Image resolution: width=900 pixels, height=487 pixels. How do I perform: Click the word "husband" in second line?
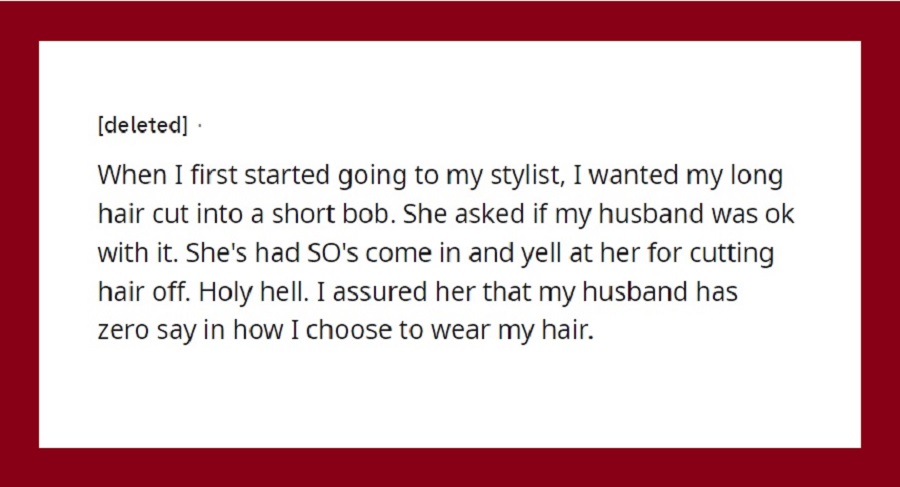click(x=651, y=214)
